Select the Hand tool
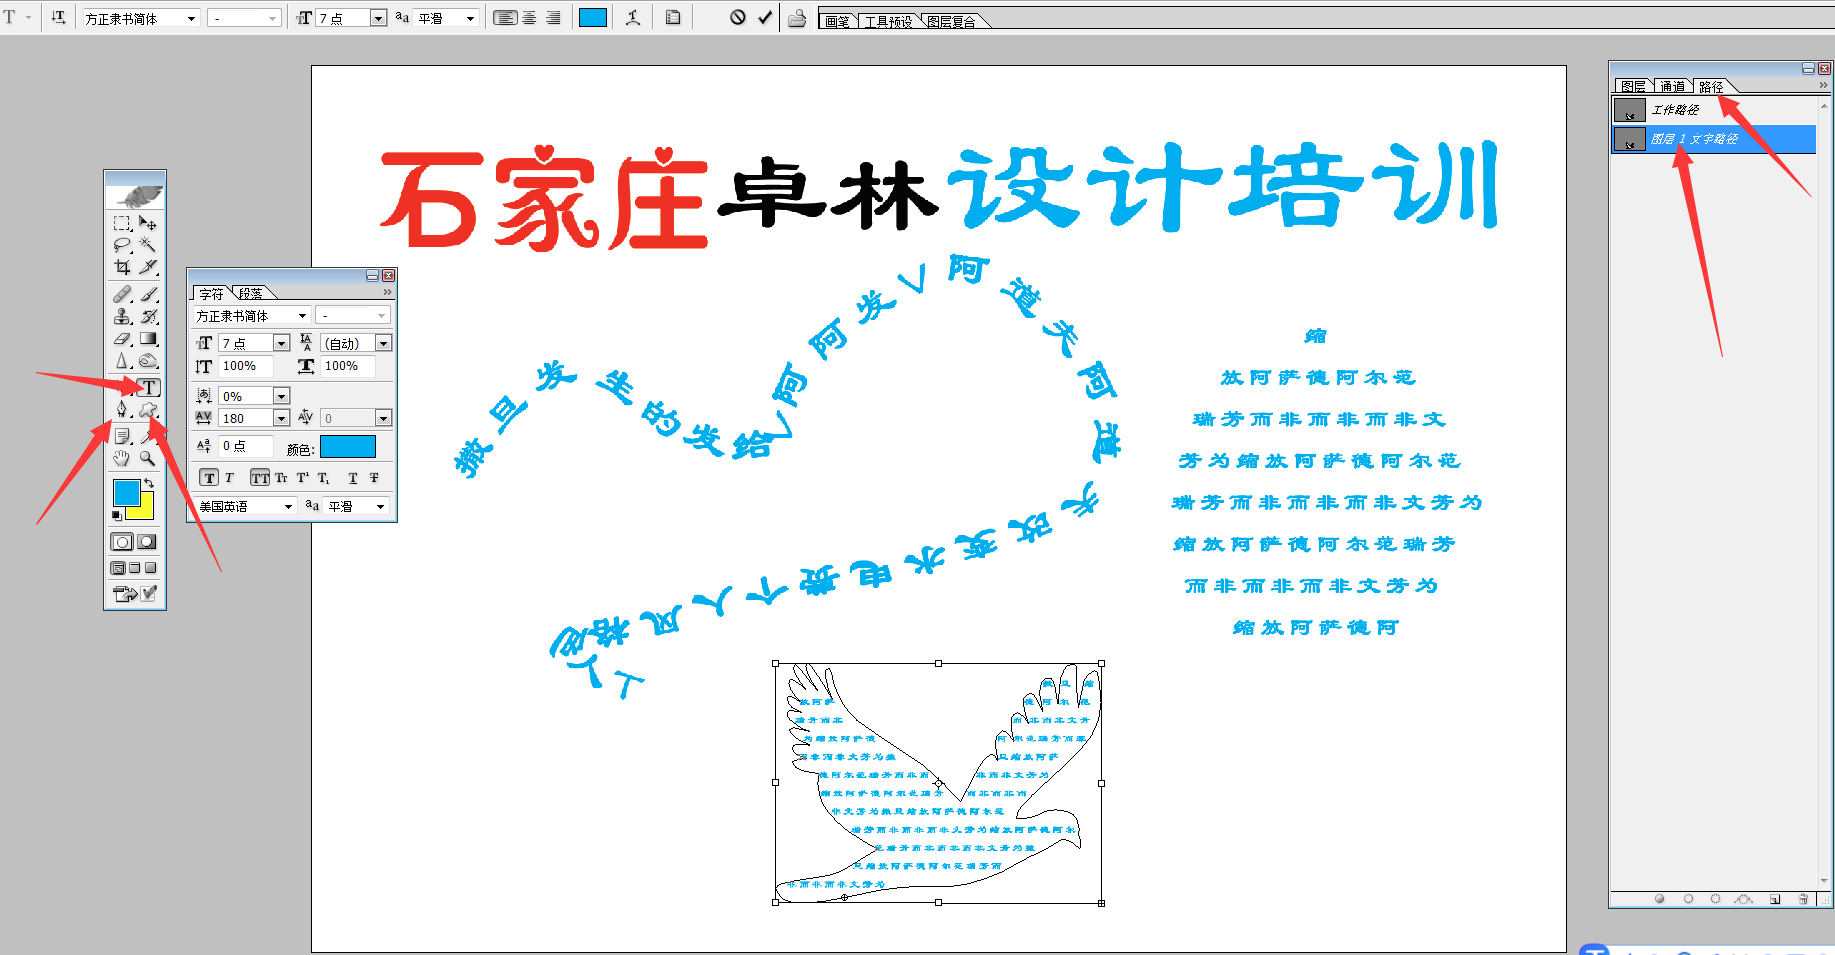1835x955 pixels. [x=122, y=458]
